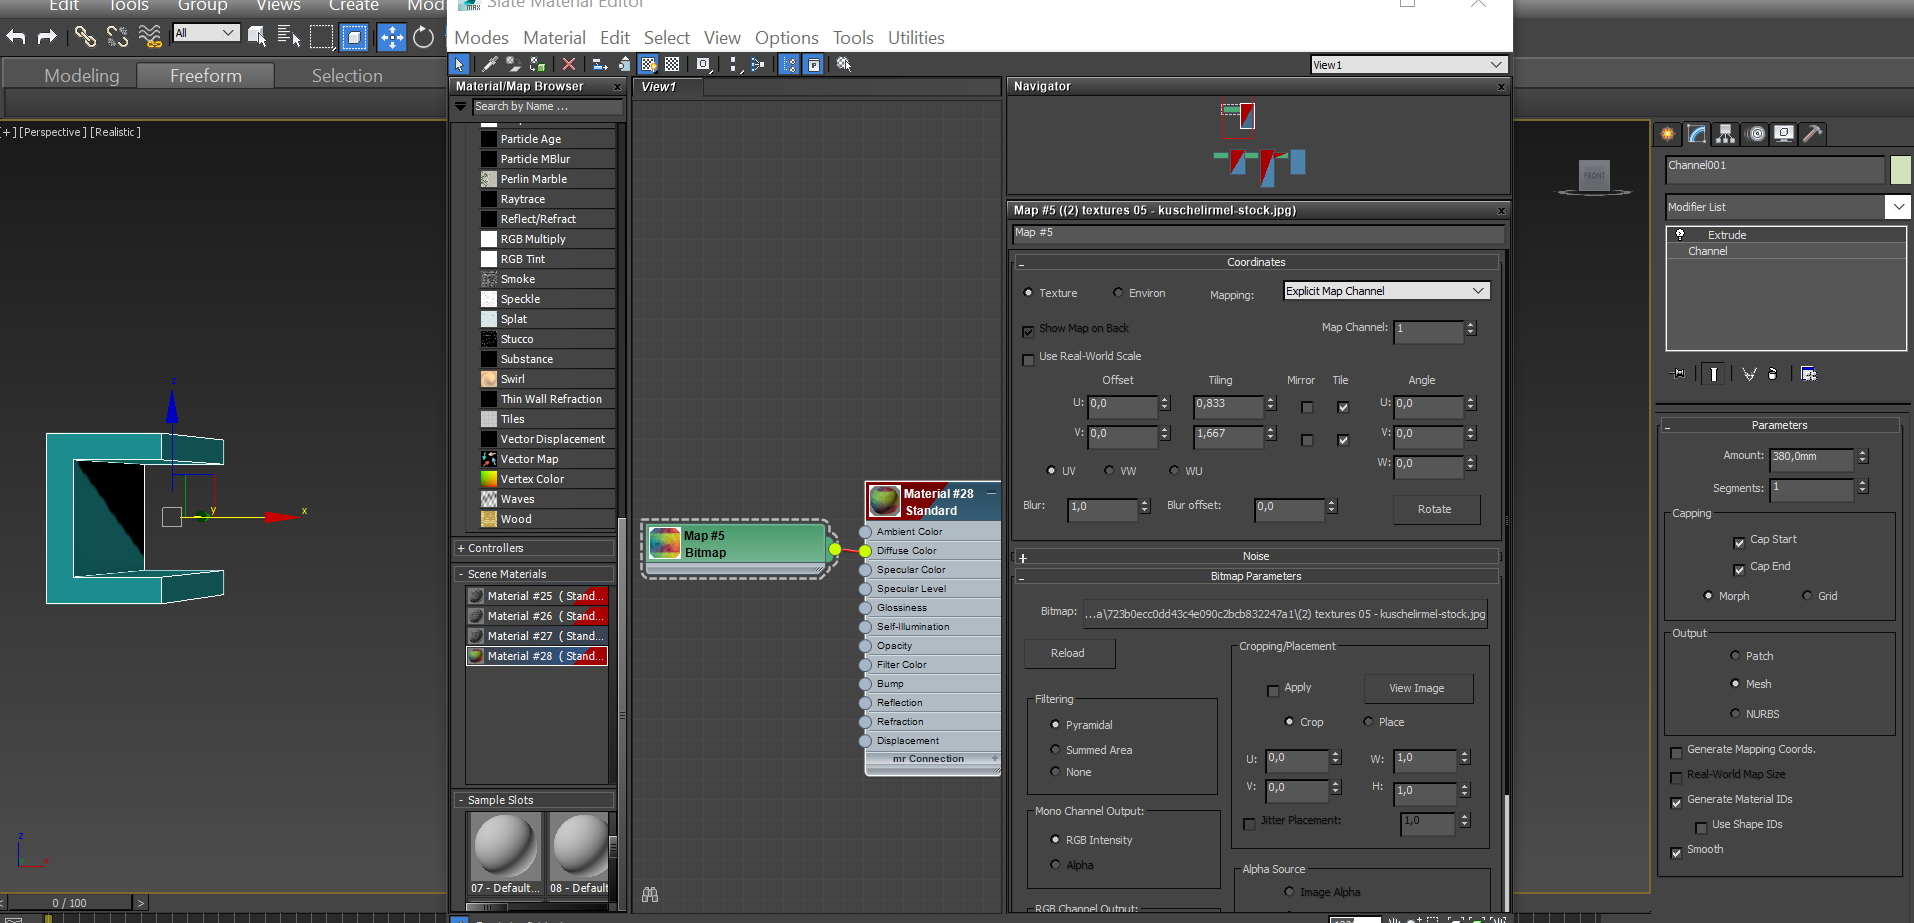
Task: Activate the Select tool arrow in Slate editor
Action: [458, 63]
